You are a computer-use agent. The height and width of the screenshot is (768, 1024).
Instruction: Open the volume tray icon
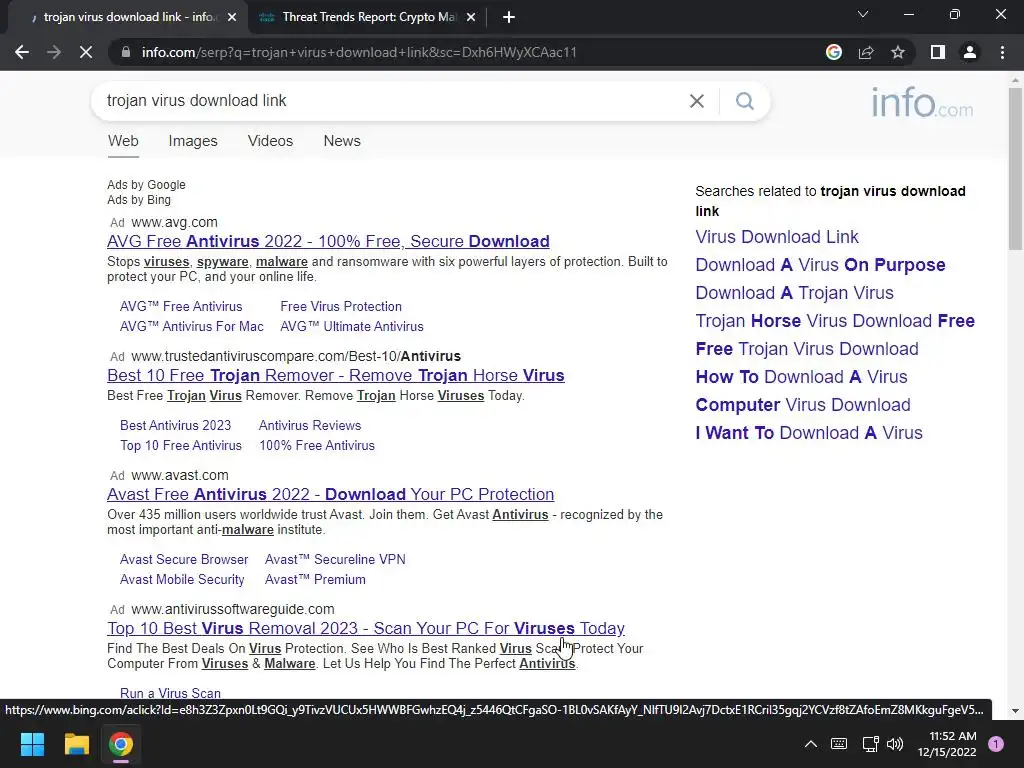point(895,744)
